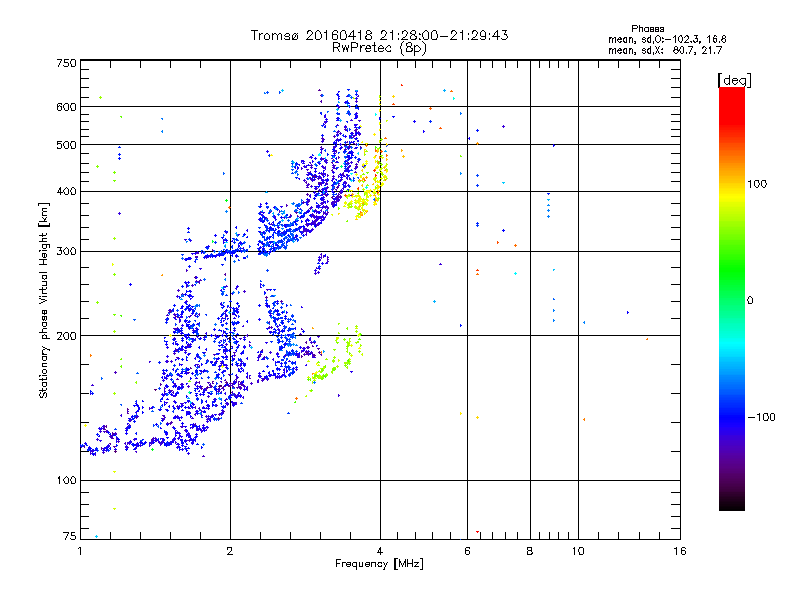Screen dimensions: 800x600
Task: Click the '200' y-axis tick label
Action: click(66, 336)
